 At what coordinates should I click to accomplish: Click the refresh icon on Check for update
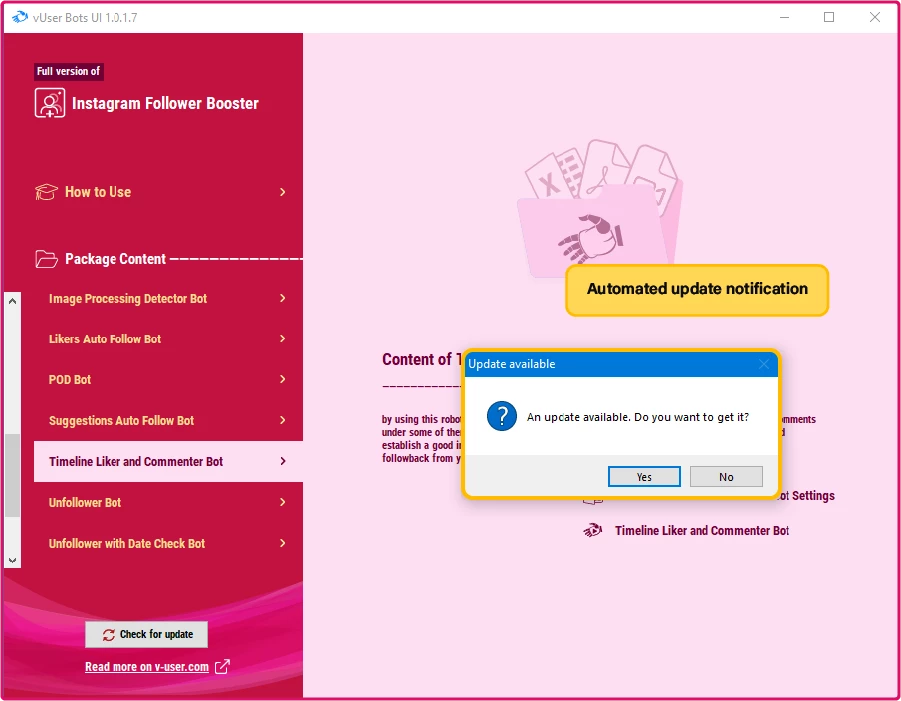pos(109,634)
